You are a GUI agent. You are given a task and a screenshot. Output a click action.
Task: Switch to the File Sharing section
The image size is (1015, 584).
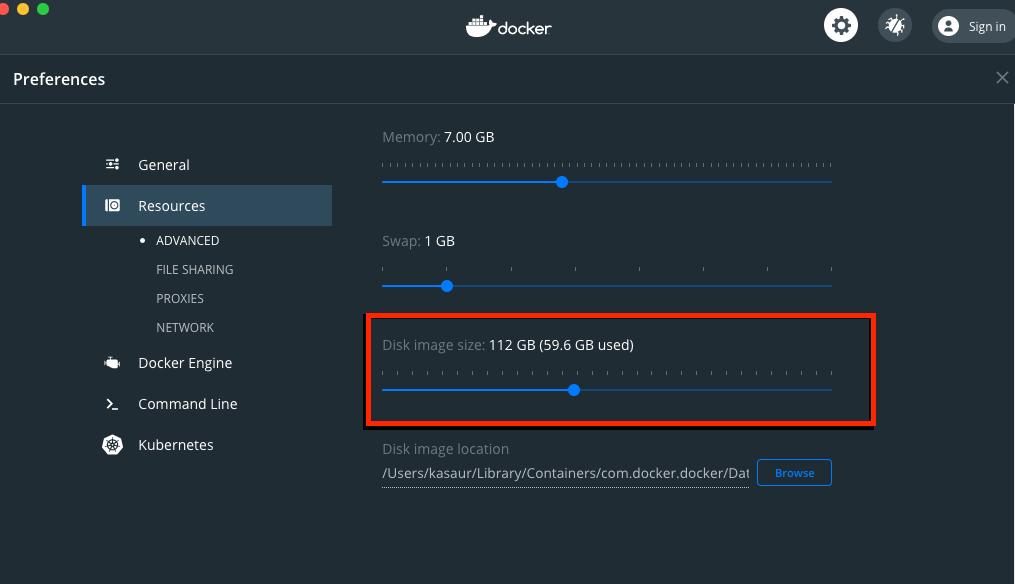[x=194, y=269]
